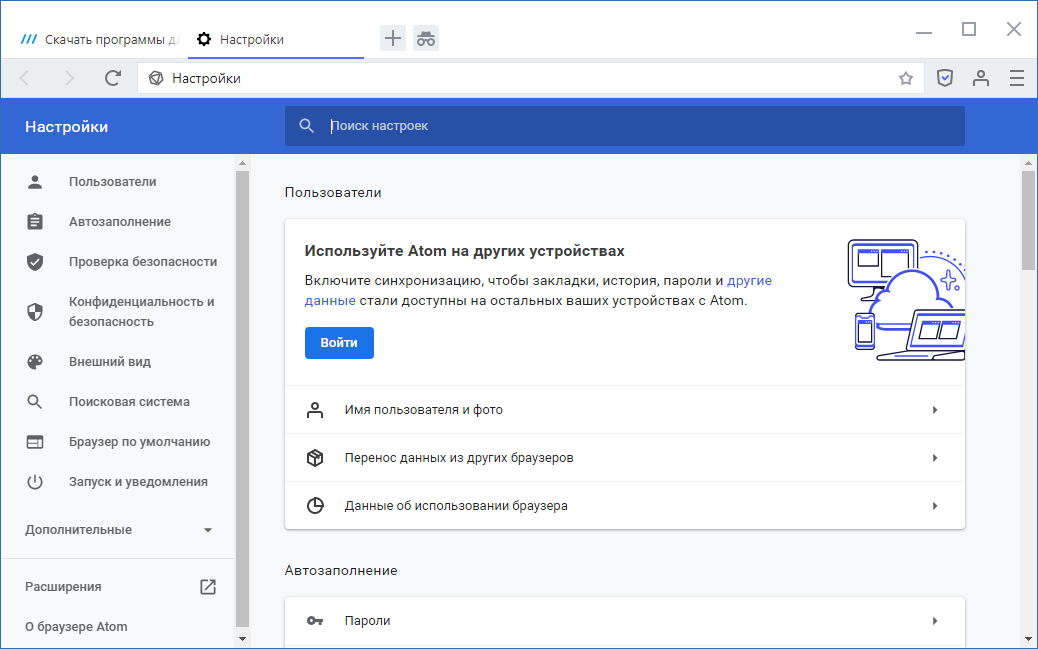
Task: Open Пользователи in the sidebar
Action: 113,181
